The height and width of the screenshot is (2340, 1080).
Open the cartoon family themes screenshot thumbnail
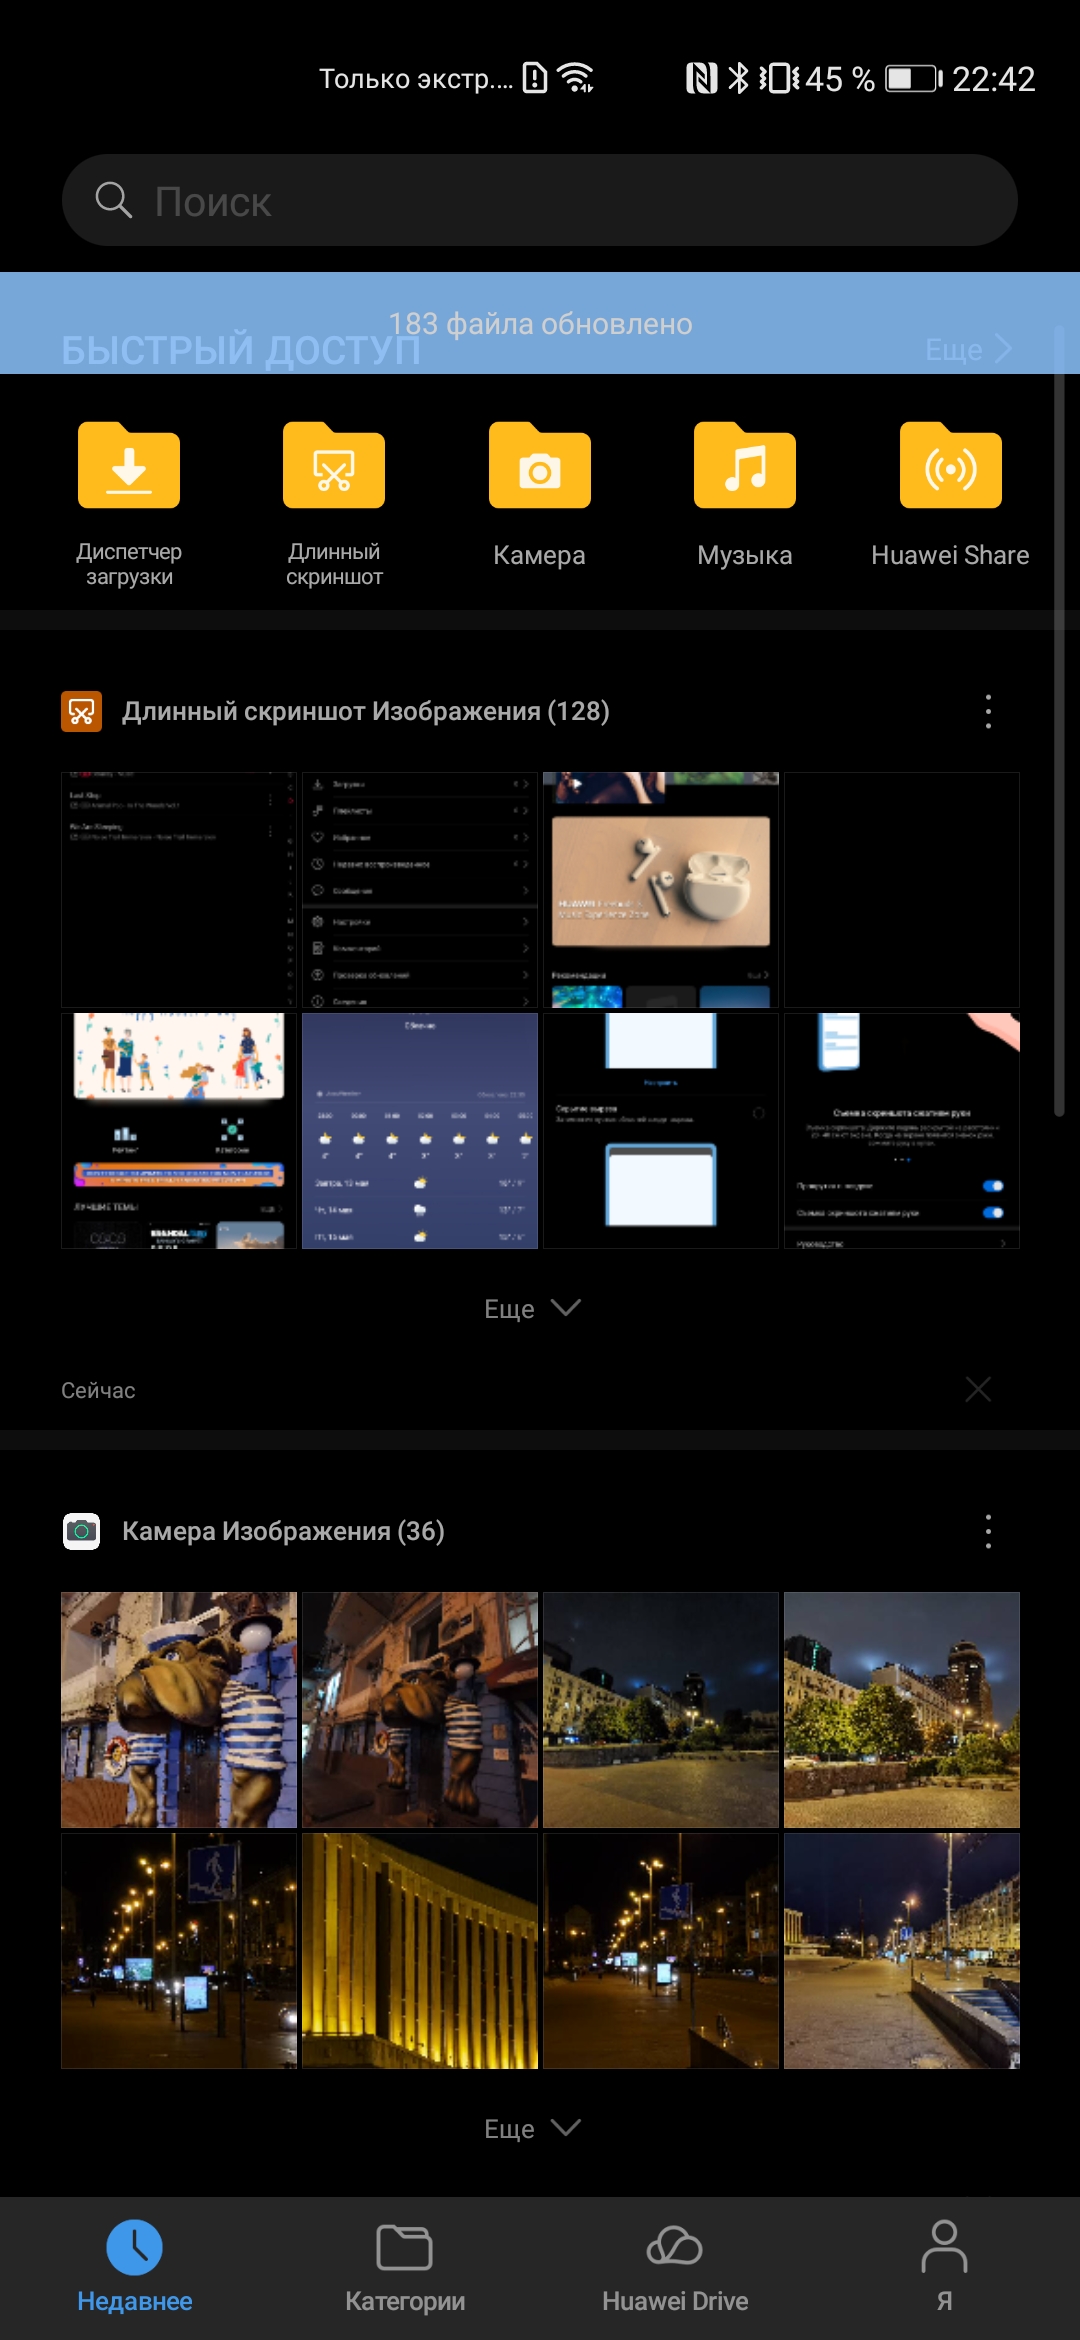pos(179,1131)
